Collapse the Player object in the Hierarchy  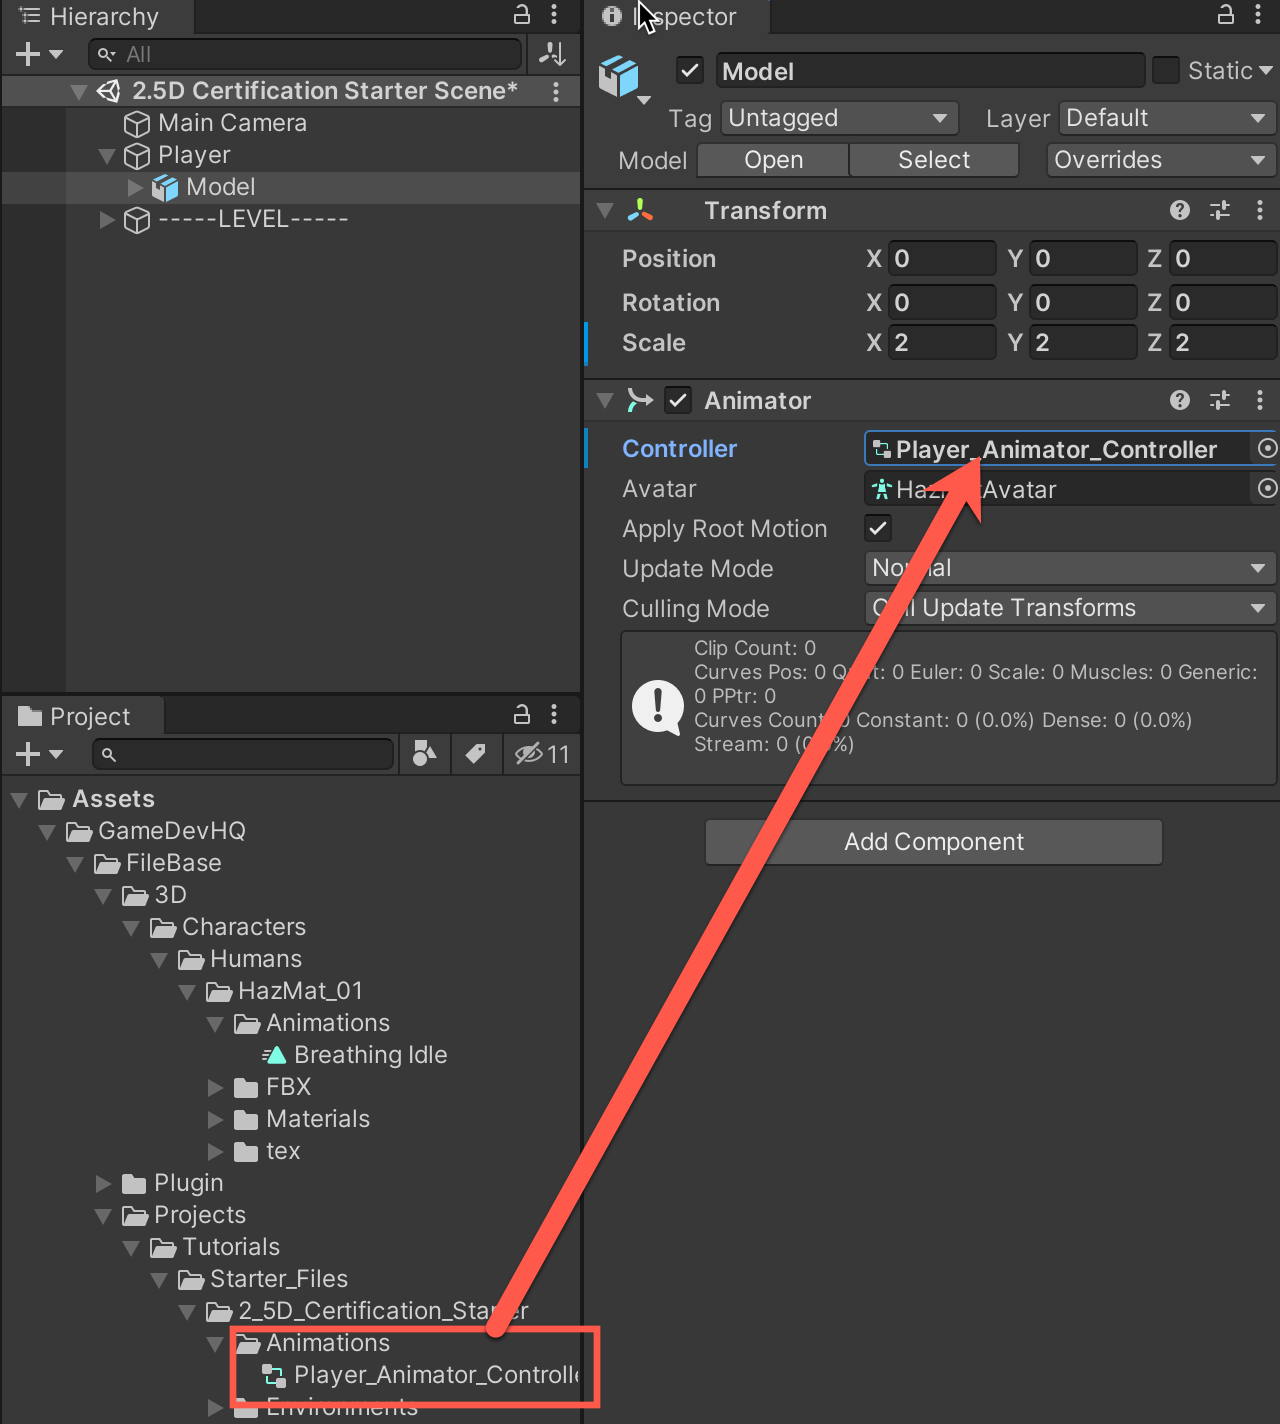pyautogui.click(x=106, y=156)
